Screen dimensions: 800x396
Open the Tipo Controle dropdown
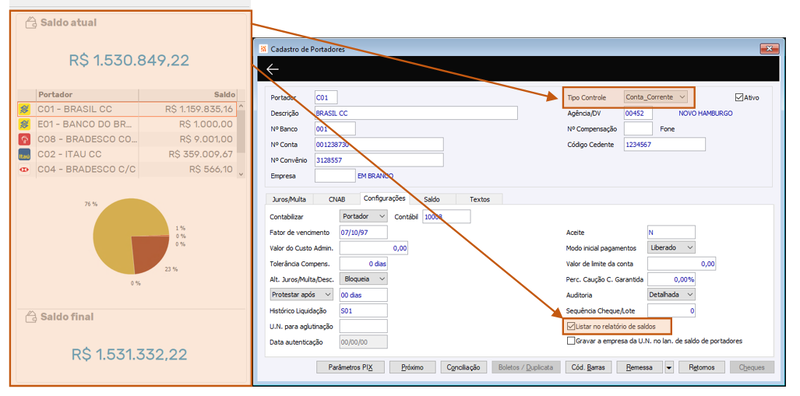click(655, 97)
